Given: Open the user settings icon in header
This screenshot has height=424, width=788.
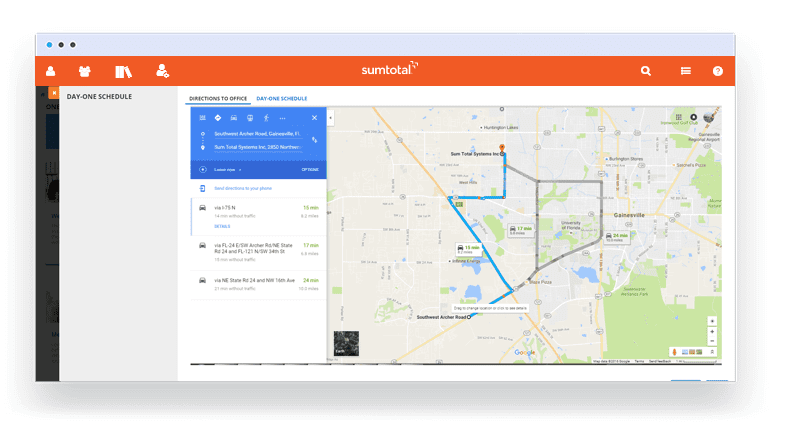Looking at the screenshot, I should 162,71.
